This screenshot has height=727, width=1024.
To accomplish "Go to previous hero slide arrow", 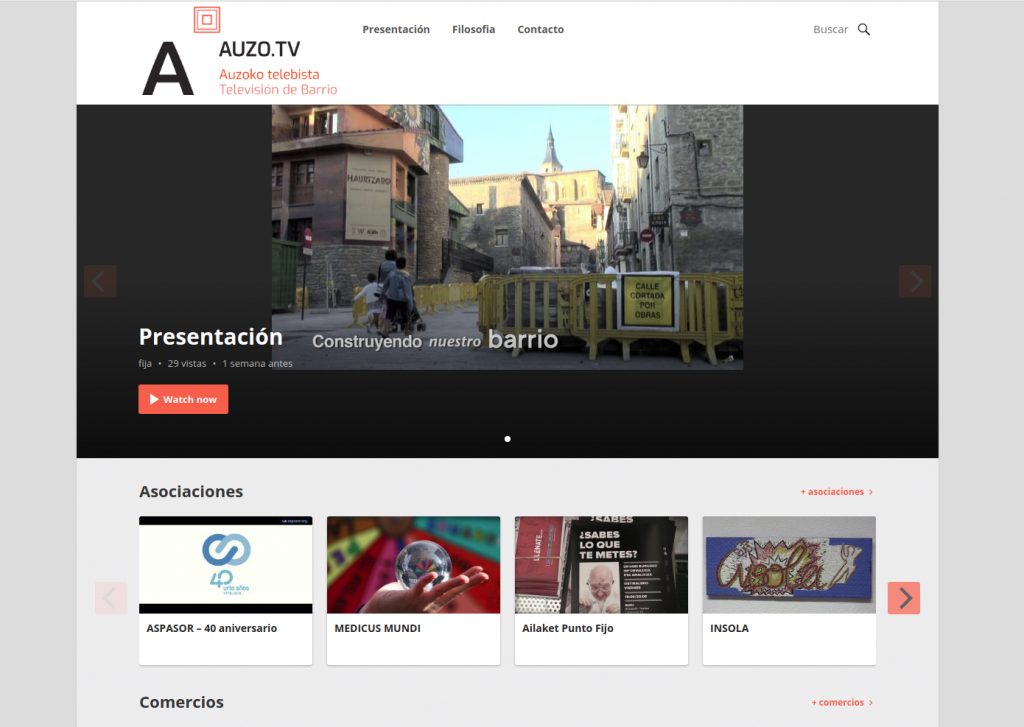I will pos(100,282).
